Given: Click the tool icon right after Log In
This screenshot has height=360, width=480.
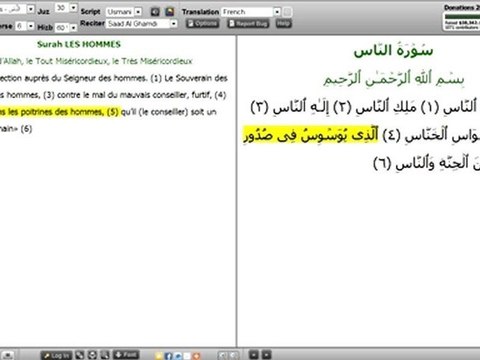Looking at the screenshot, I should click(x=79, y=355).
